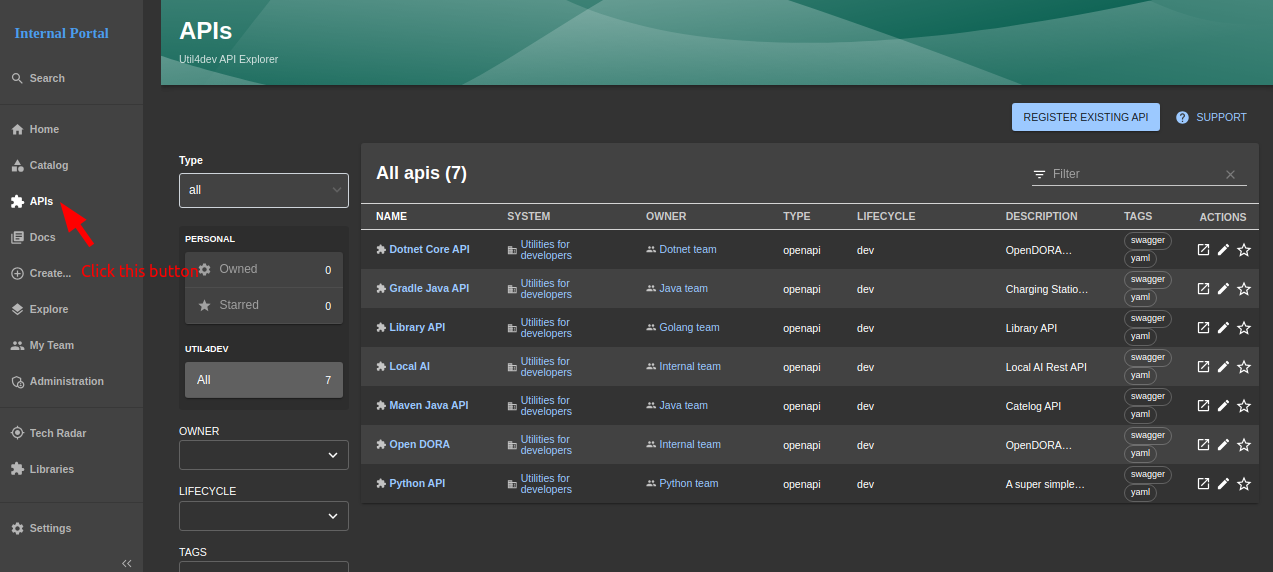The height and width of the screenshot is (572, 1273).
Task: Select the Starred personal filter
Action: click(264, 305)
